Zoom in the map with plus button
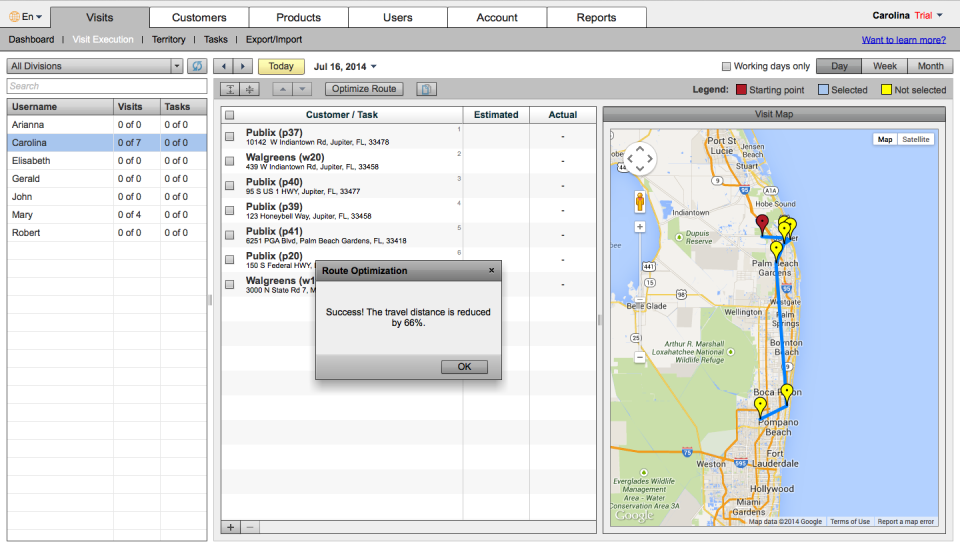The image size is (960, 548). (x=640, y=227)
